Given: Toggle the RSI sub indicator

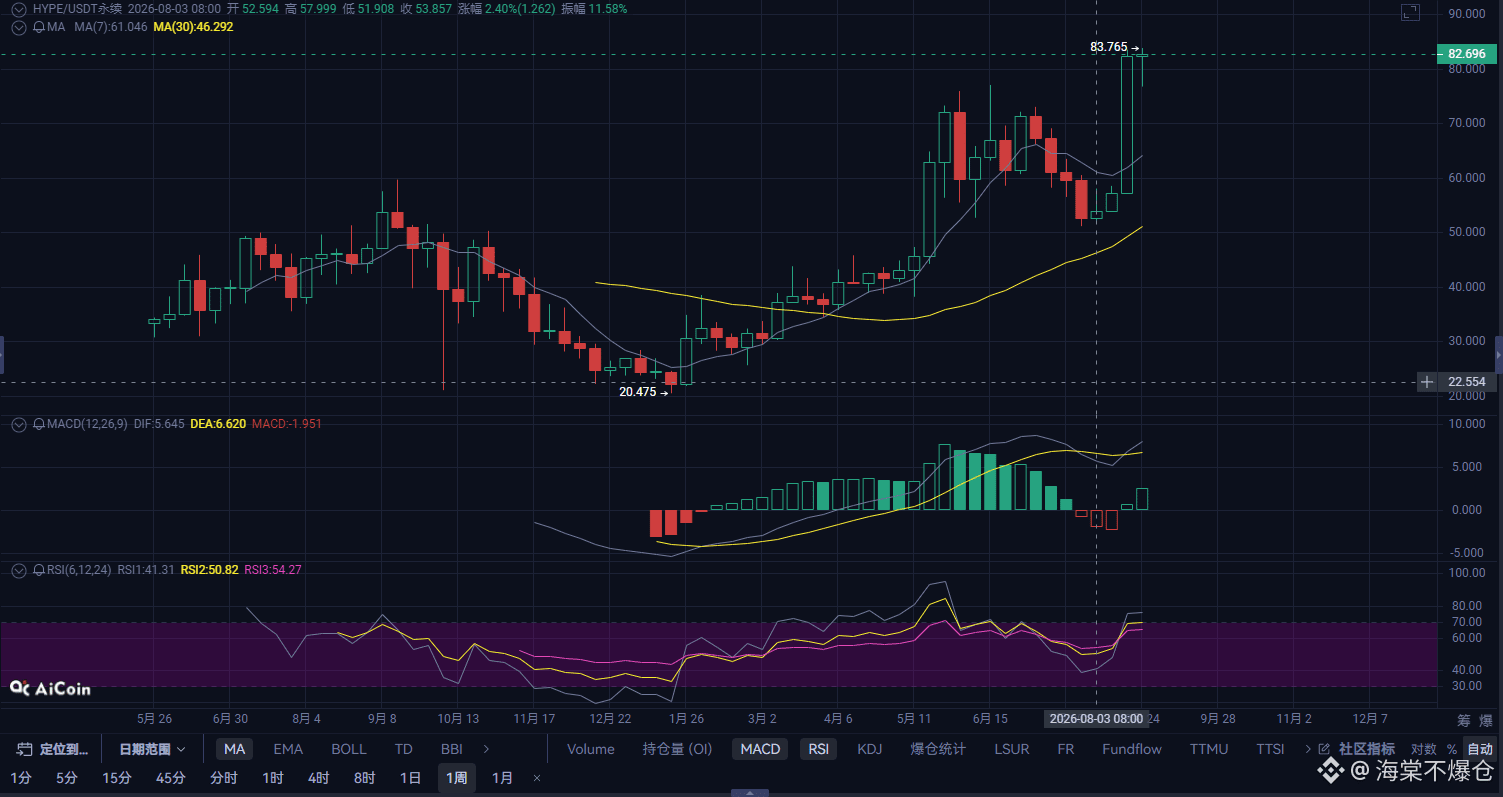Looking at the screenshot, I should point(819,749).
